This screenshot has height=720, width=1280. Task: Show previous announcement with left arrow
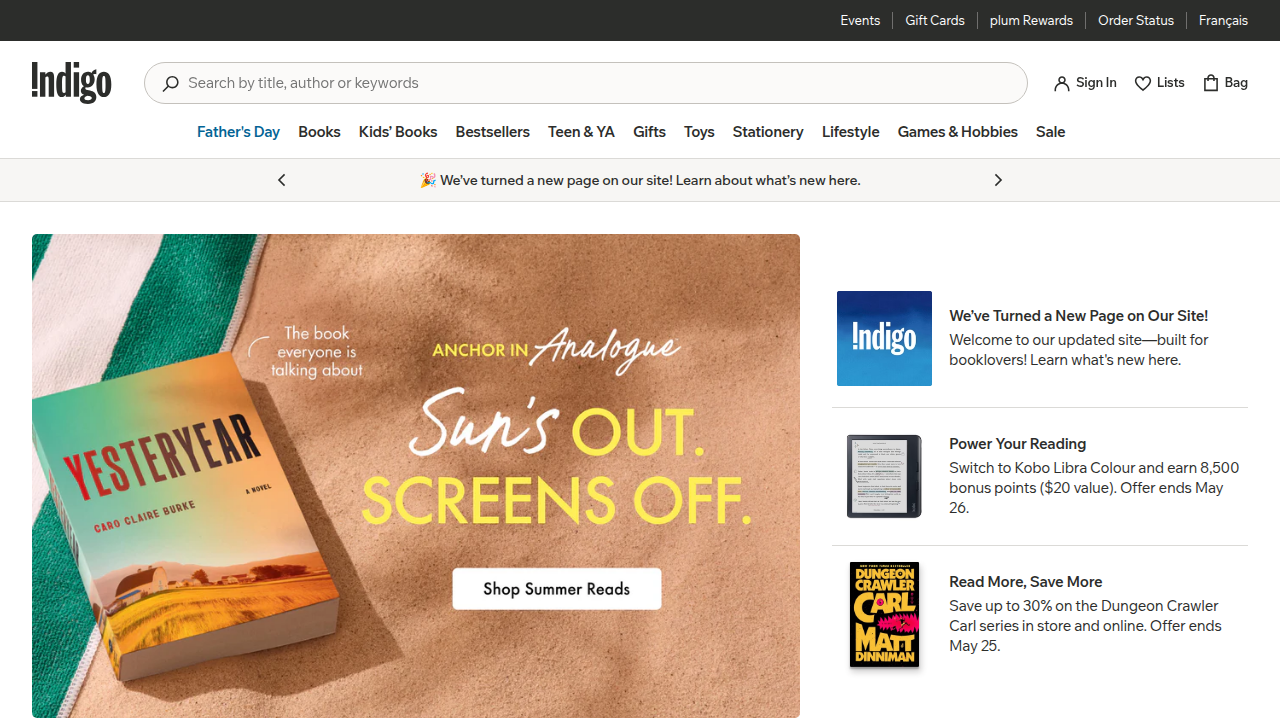[282, 180]
